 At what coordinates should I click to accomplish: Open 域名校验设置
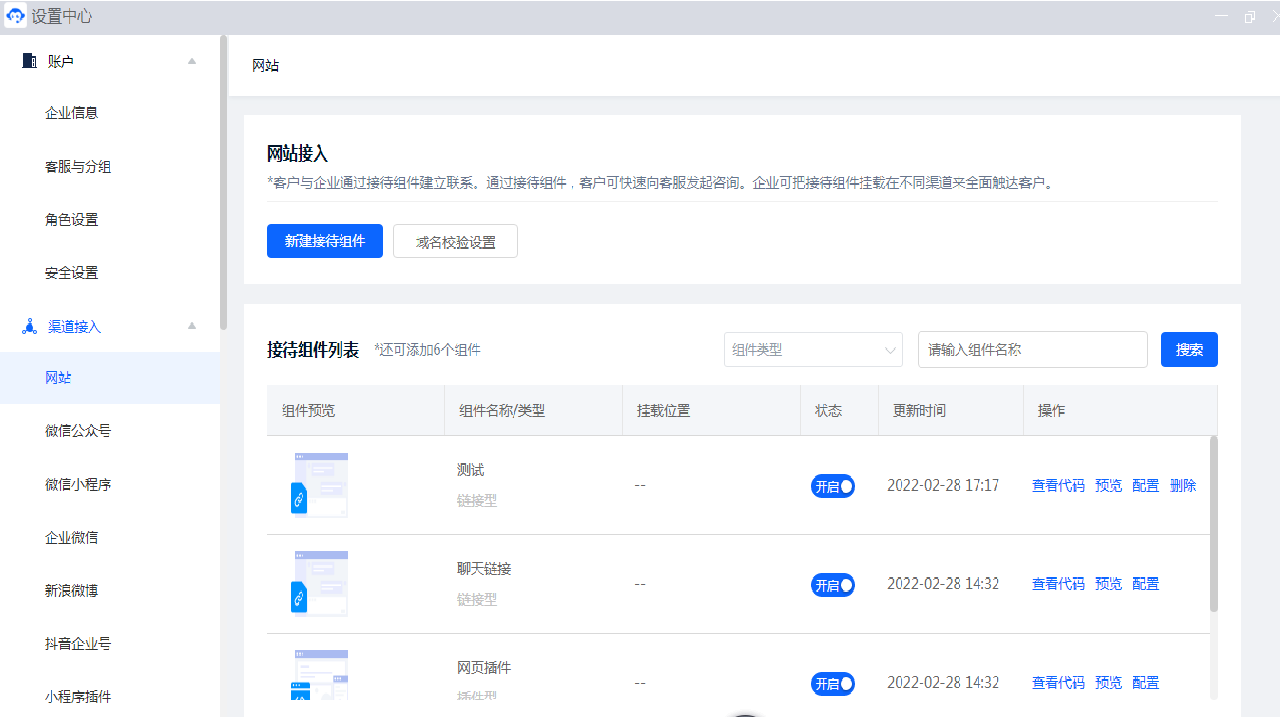tap(455, 241)
